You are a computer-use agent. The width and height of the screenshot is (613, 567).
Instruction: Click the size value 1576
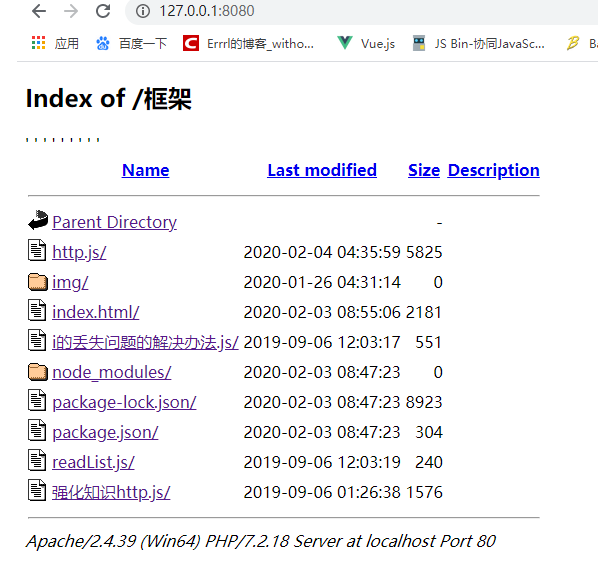click(x=424, y=492)
